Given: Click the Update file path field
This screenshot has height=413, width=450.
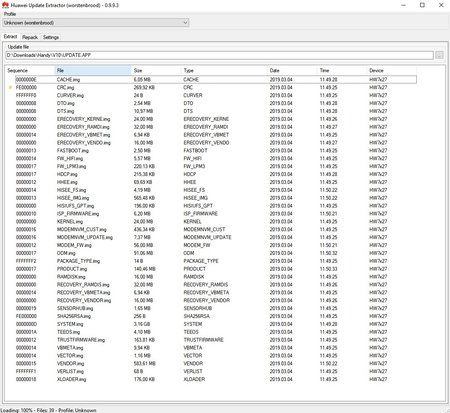Looking at the screenshot, I should 219,55.
